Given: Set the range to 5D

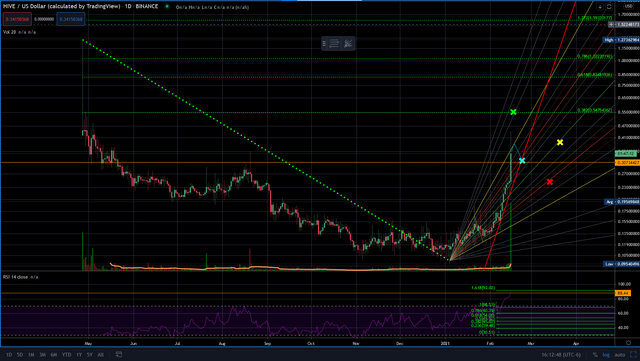Looking at the screenshot, I should click(20, 355).
